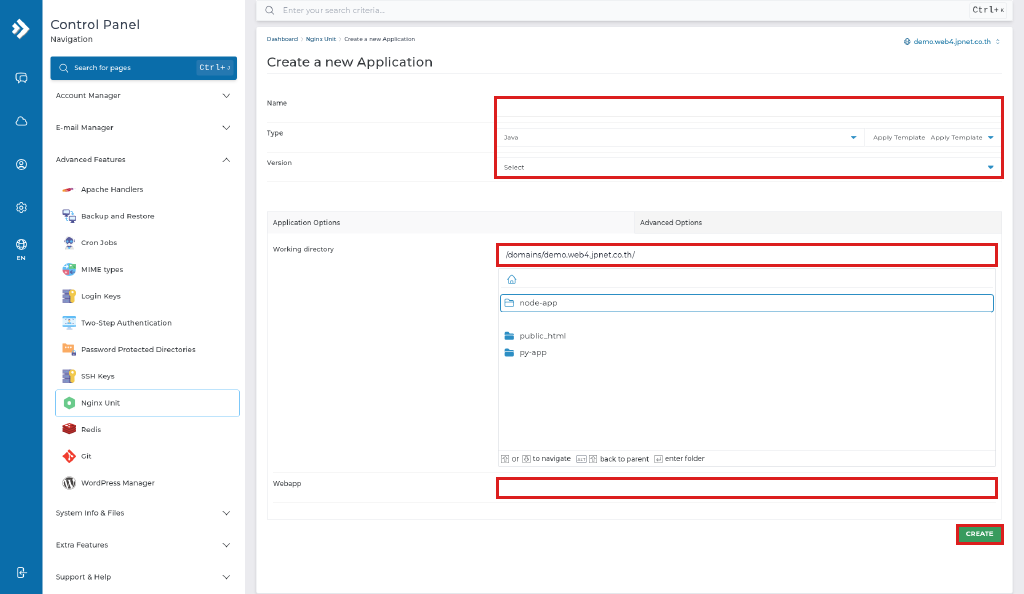Viewport: 1024px width, 594px height.
Task: Open Apache Handlers icon
Action: tap(69, 189)
